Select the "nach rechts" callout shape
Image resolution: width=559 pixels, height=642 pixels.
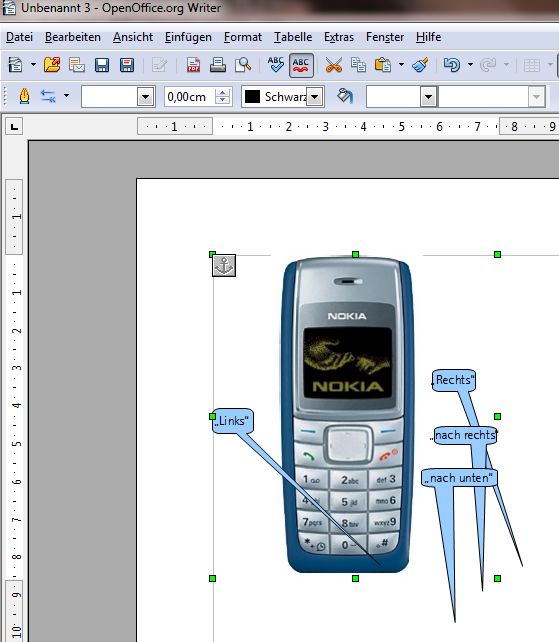[465, 435]
